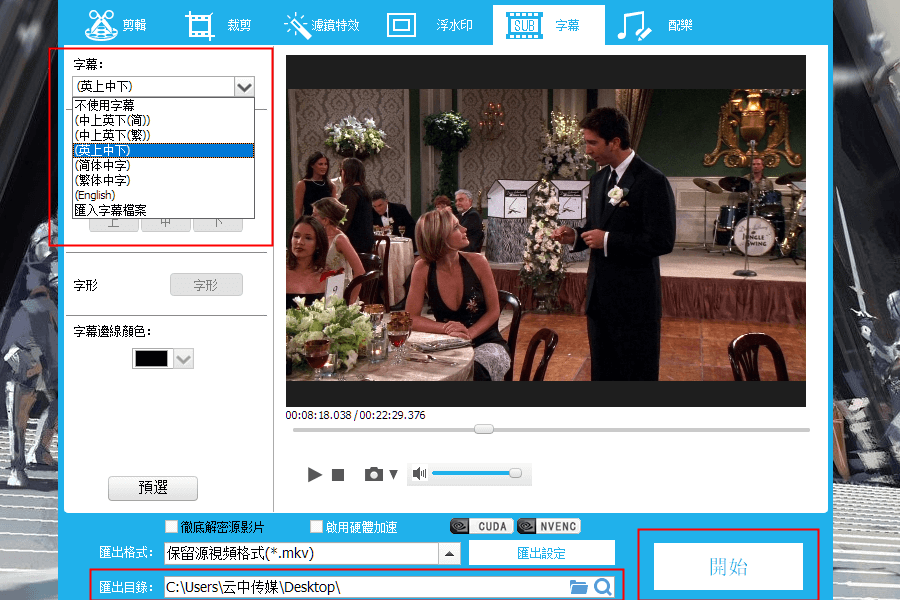The image size is (900, 600).
Task: Mute audio with the speaker icon
Action: tap(420, 474)
